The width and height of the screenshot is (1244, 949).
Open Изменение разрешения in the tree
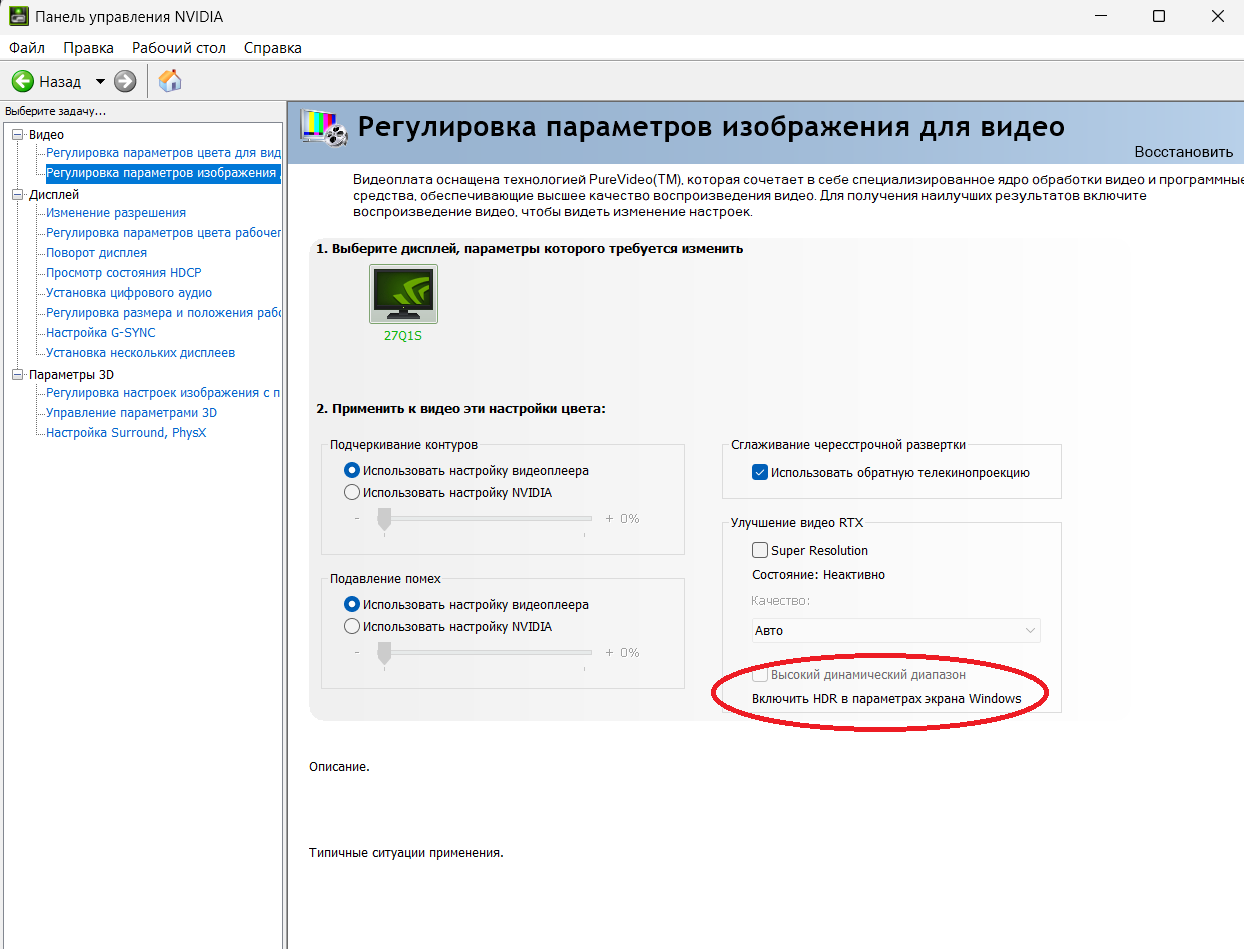point(116,213)
